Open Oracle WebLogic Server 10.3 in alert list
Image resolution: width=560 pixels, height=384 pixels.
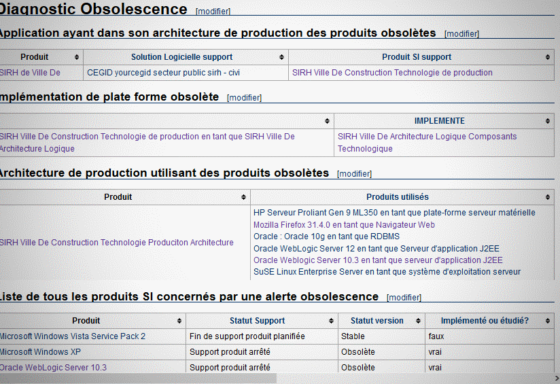[53, 368]
